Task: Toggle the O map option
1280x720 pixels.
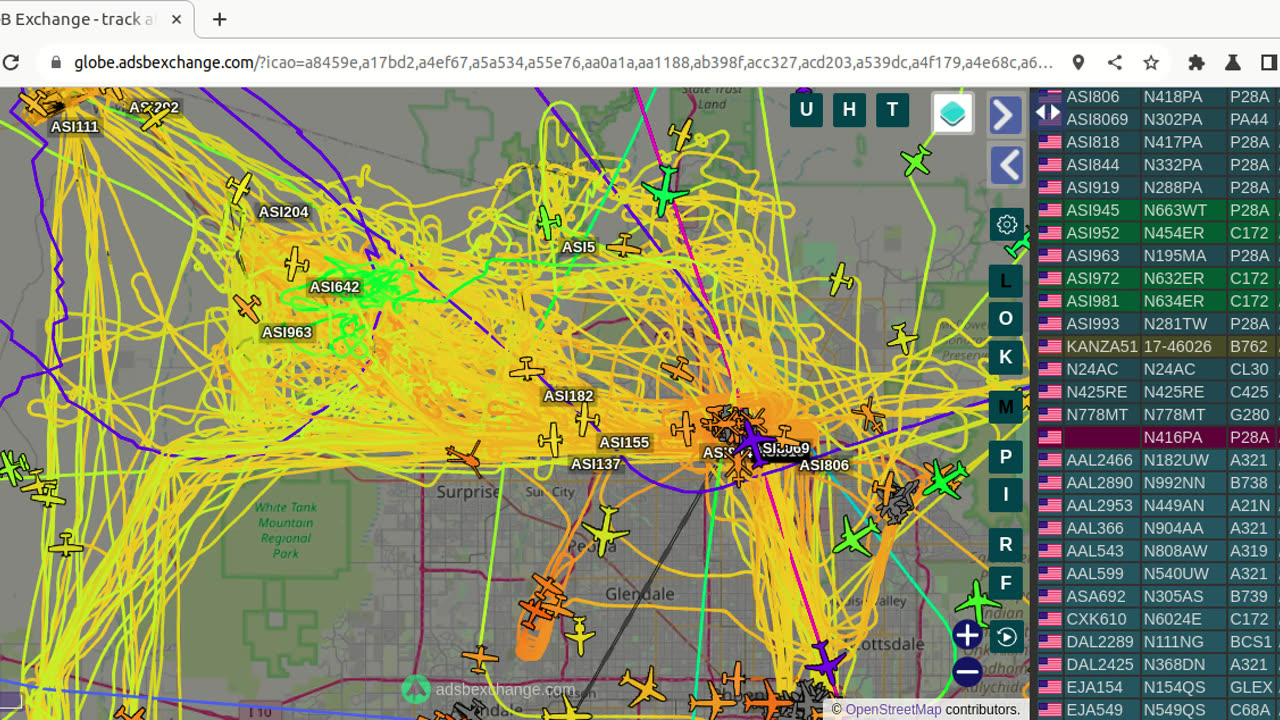Action: 1006,319
